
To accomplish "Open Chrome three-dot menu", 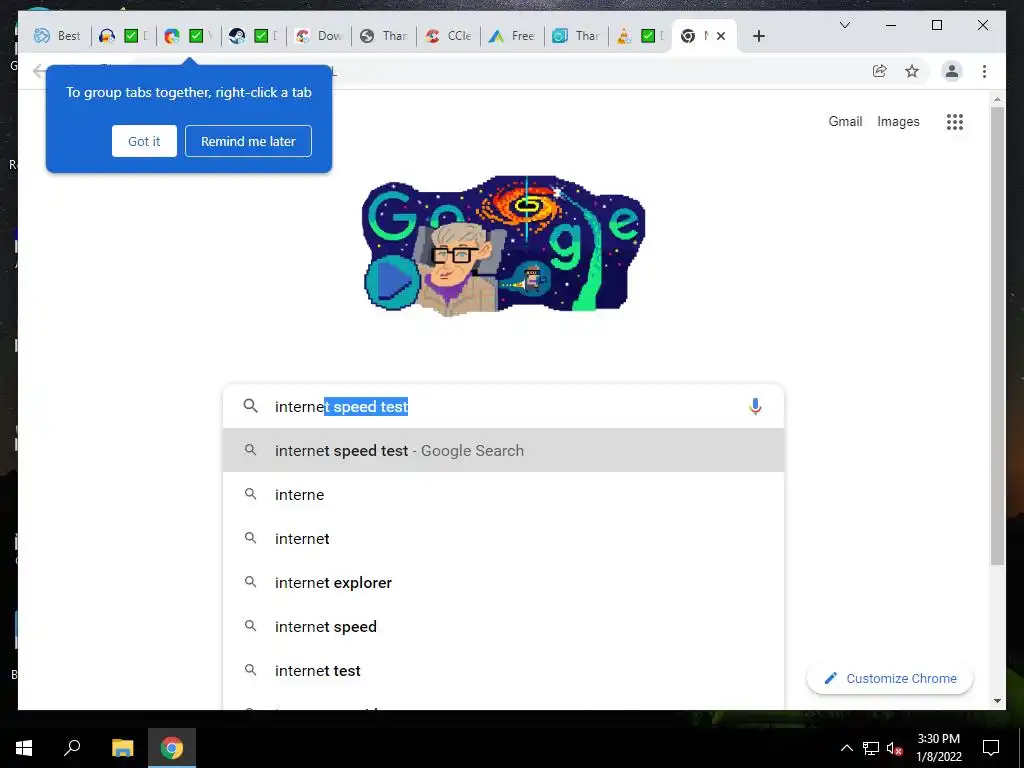I will point(984,71).
